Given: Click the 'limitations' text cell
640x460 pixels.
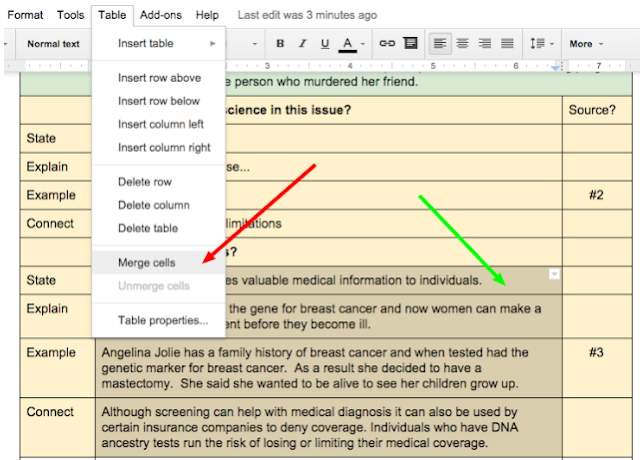Looking at the screenshot, I should coord(394,224).
